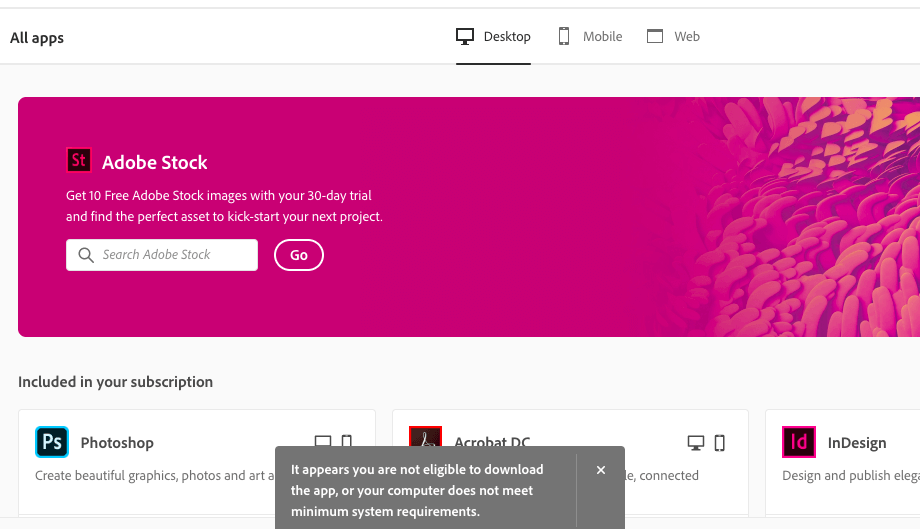Screen dimensions: 920x529
Task: Click the InDesign app title
Action: pos(857,443)
